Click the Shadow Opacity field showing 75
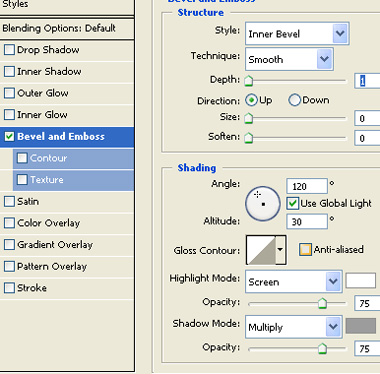Image resolution: width=380 pixels, height=374 pixels. point(367,348)
